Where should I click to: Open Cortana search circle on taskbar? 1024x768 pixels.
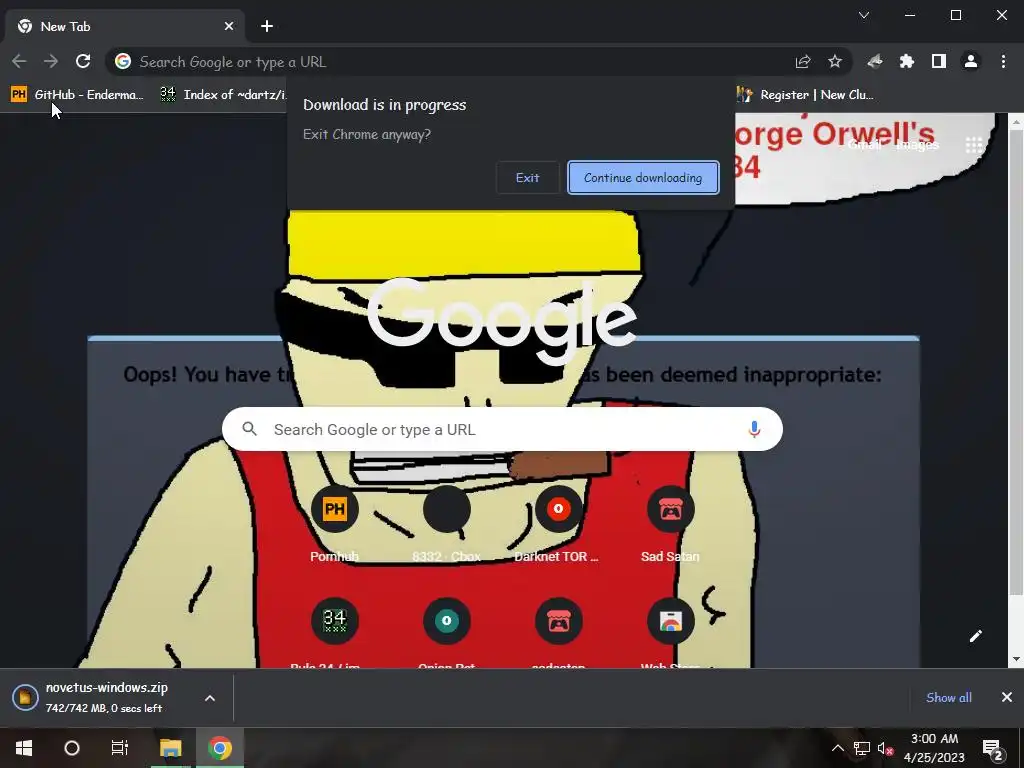tap(72, 748)
